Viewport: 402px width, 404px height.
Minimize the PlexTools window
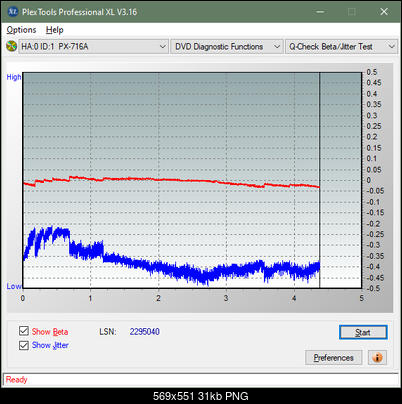[x=320, y=12]
